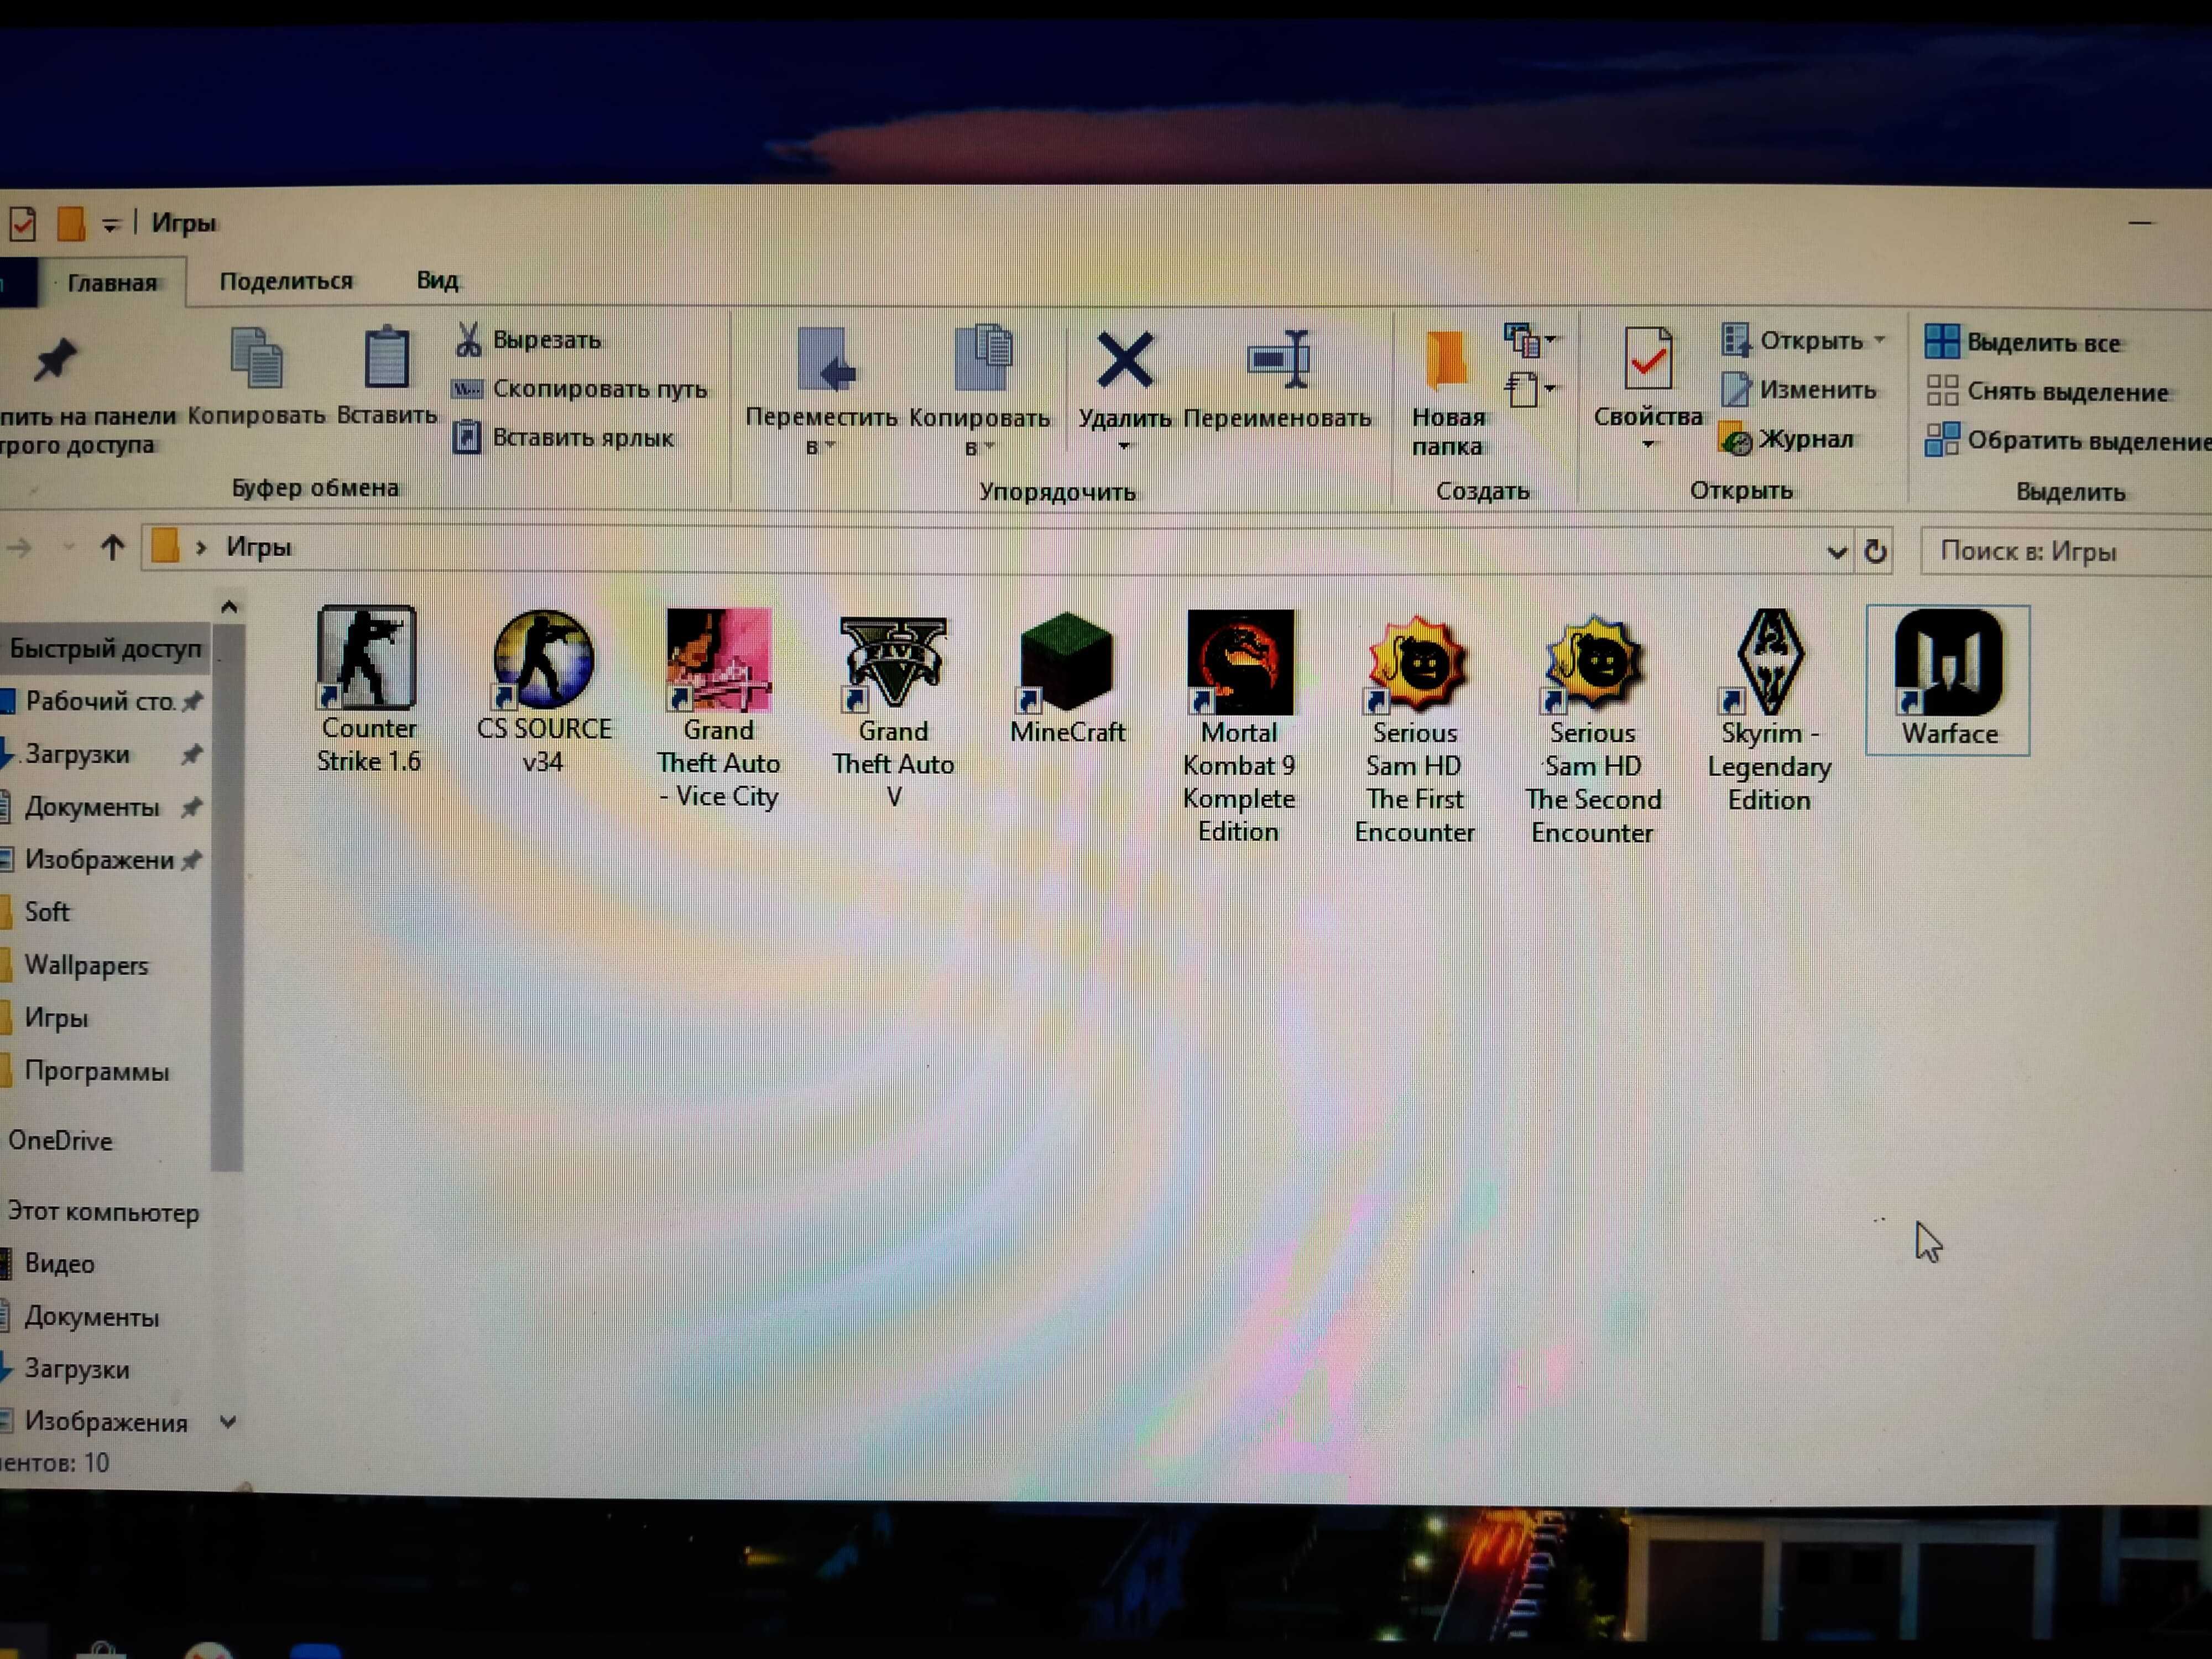Switch to the Поделиться ribbon tab
Screen dimensions: 2212x1659
286,281
